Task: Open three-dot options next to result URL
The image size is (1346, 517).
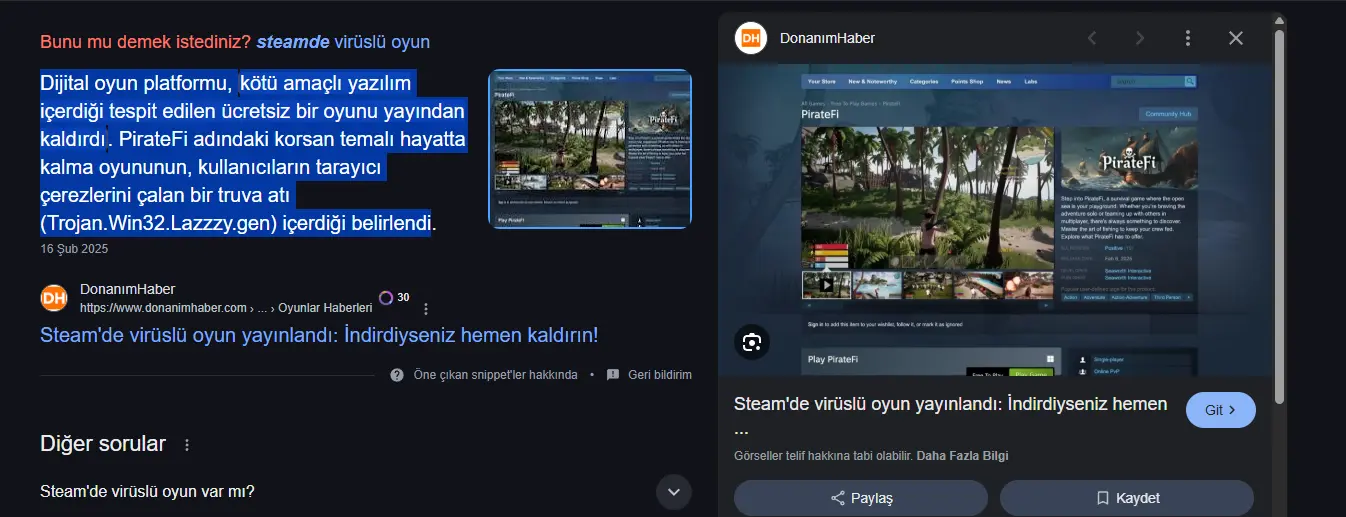Action: (x=426, y=308)
